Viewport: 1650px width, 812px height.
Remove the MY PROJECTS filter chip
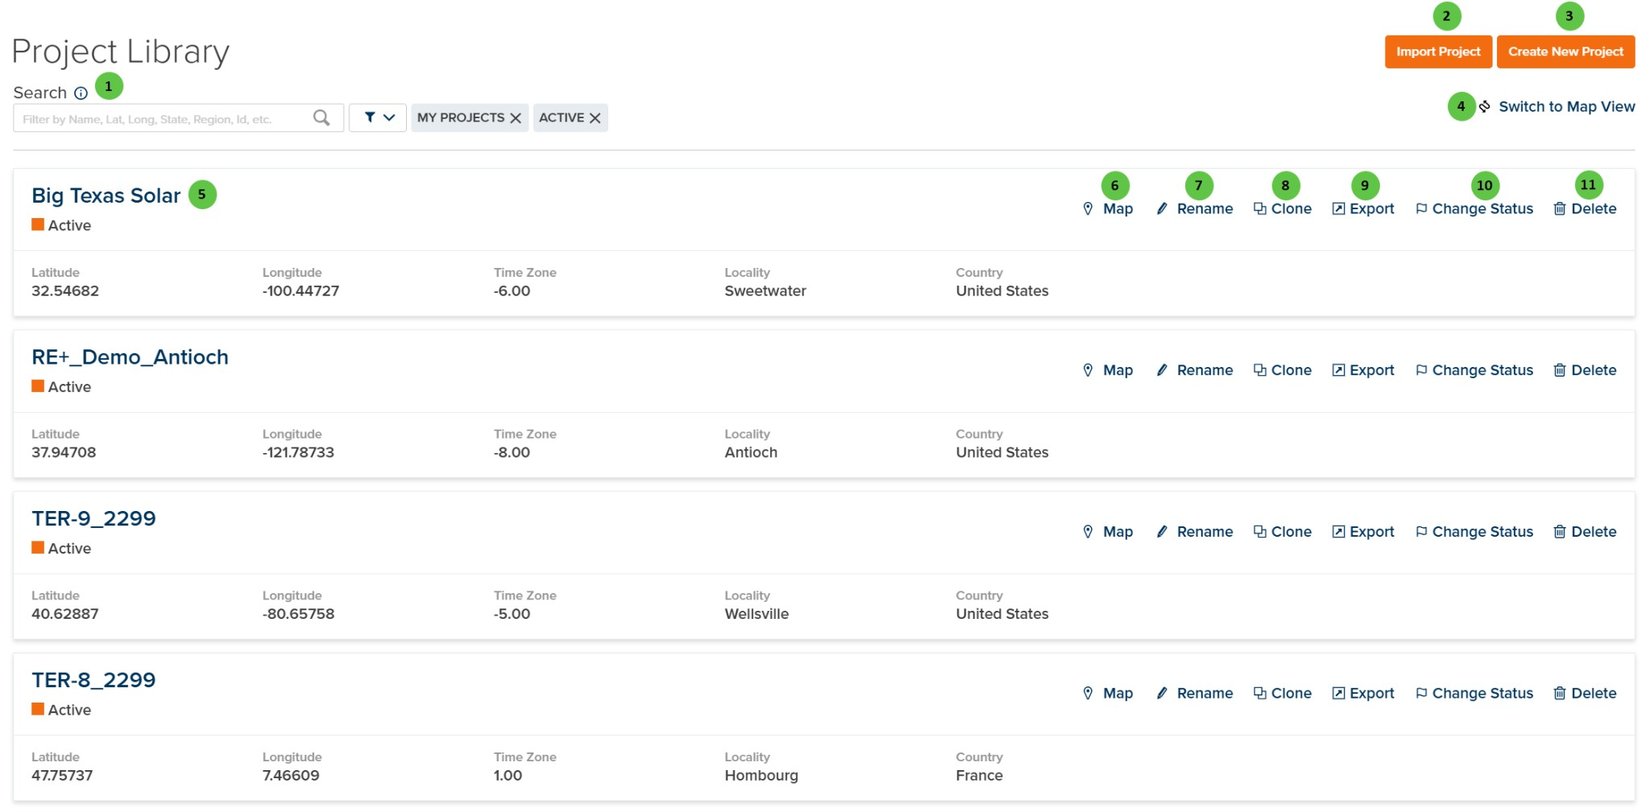coord(516,118)
